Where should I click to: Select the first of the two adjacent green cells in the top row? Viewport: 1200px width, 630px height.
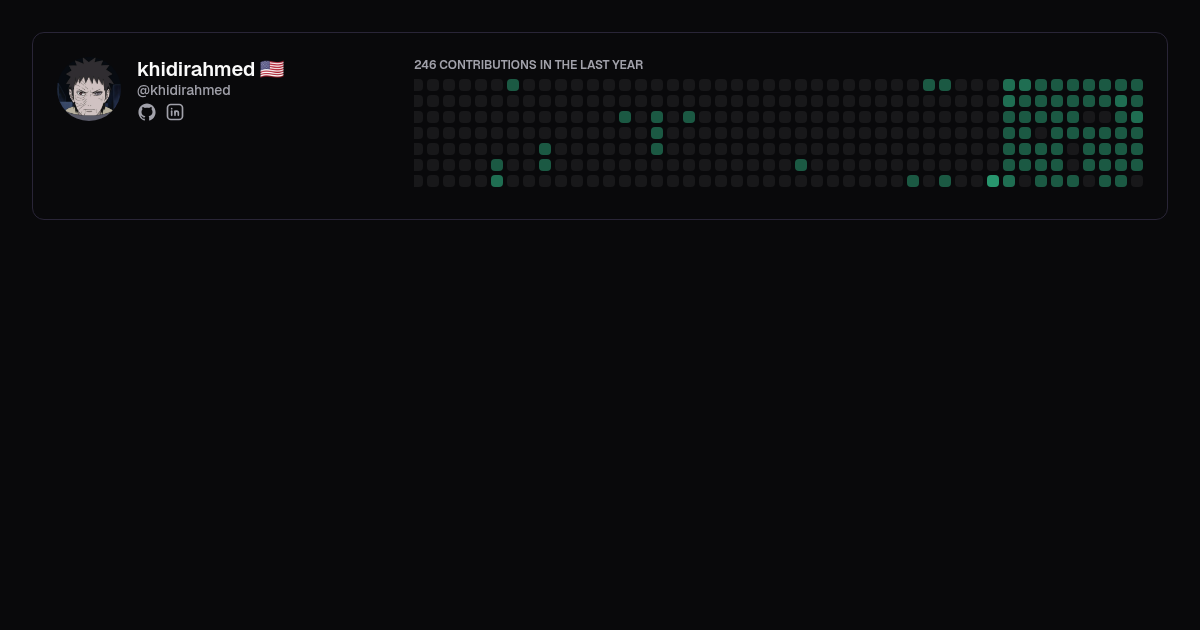[x=929, y=85]
